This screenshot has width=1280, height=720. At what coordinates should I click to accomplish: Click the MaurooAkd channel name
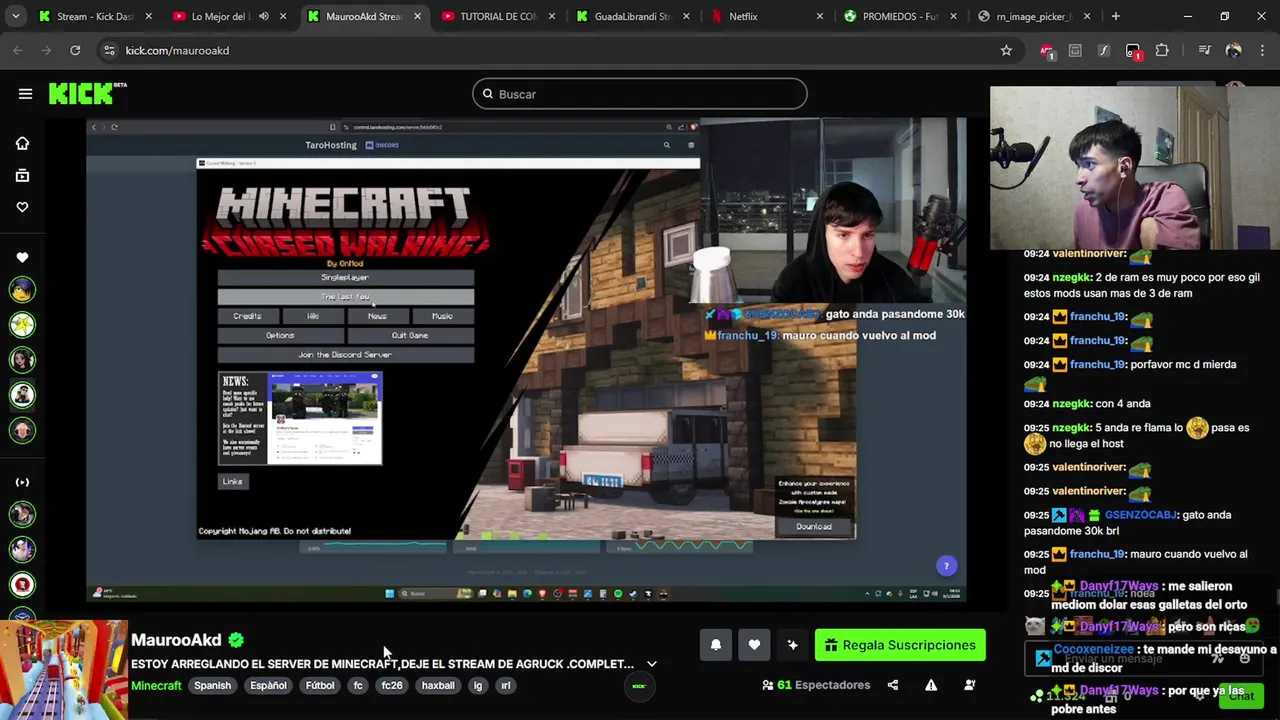coord(176,640)
